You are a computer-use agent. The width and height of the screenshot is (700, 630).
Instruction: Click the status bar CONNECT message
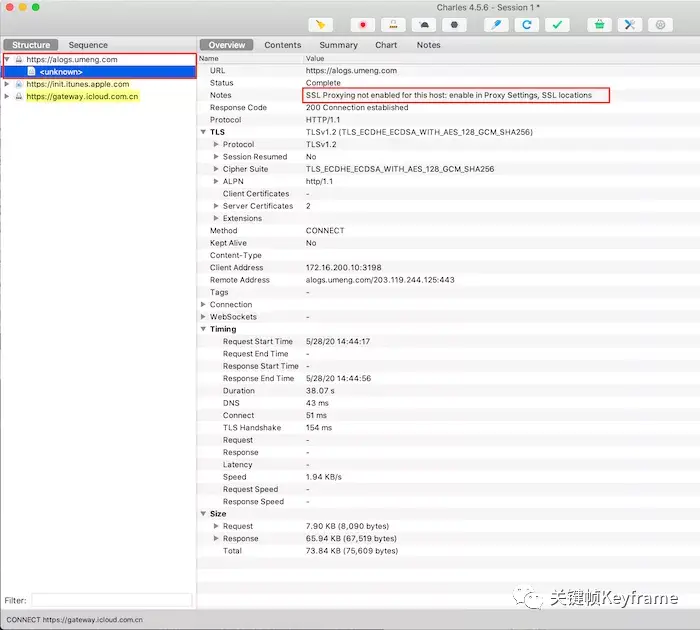point(75,620)
